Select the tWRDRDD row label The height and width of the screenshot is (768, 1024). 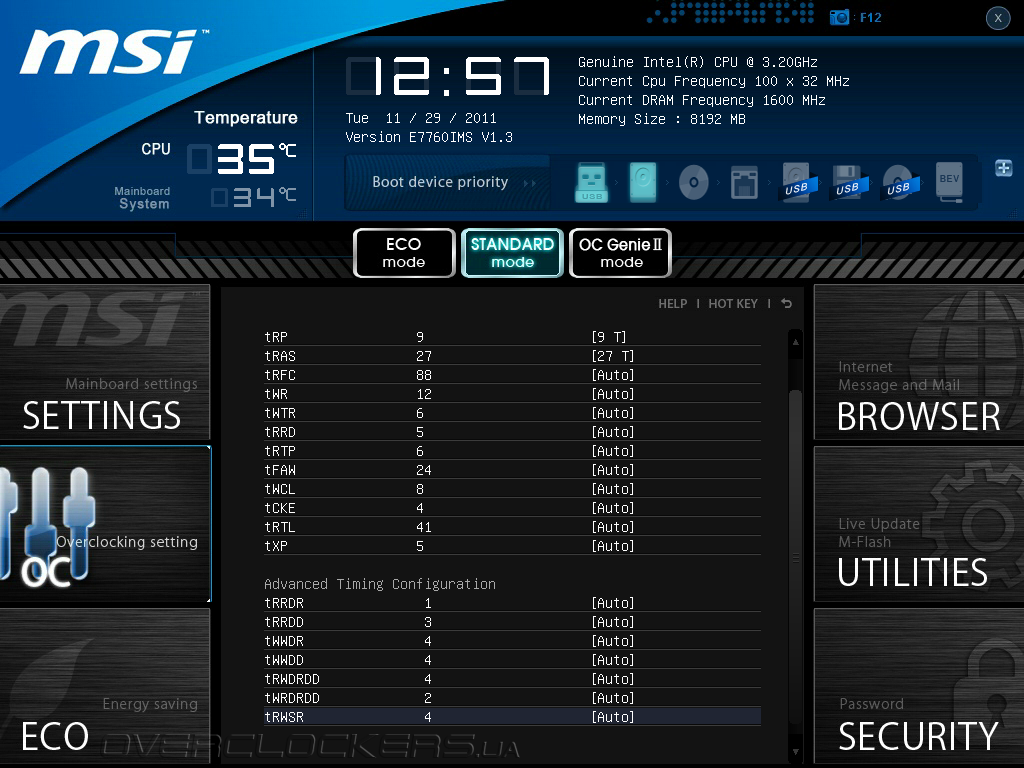(x=292, y=698)
